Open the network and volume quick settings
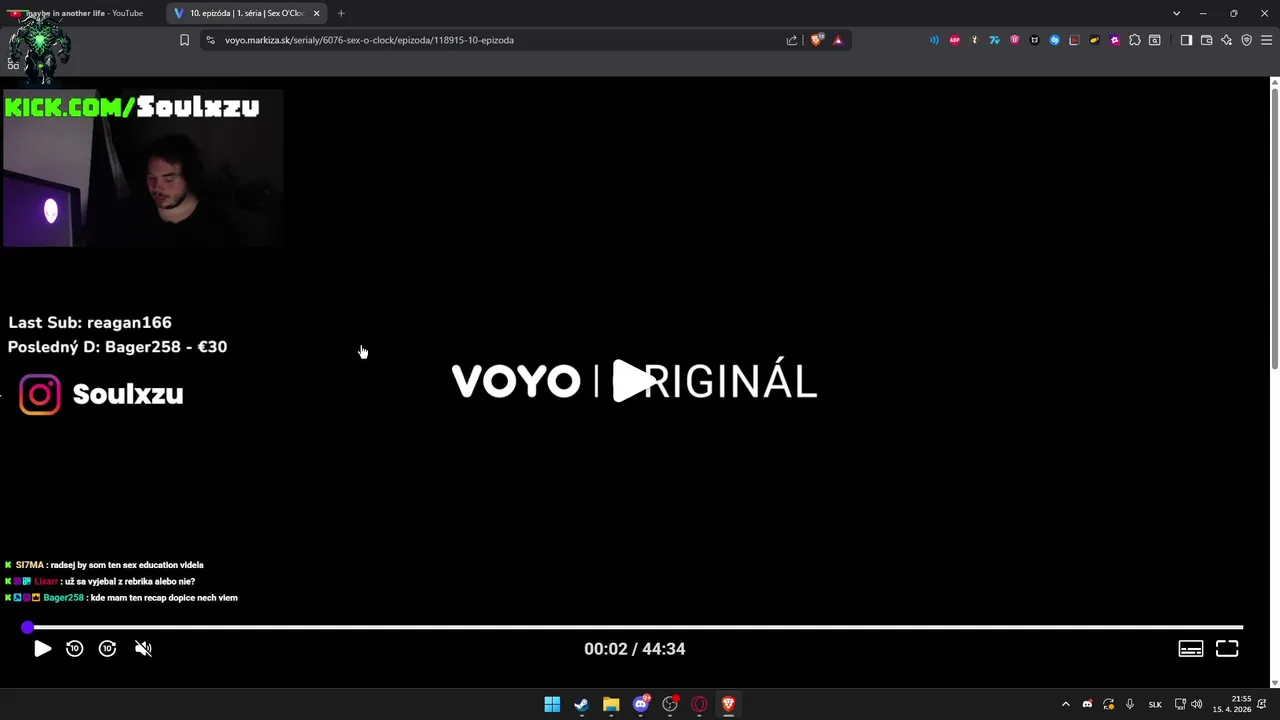The width and height of the screenshot is (1280, 720). [x=1188, y=704]
